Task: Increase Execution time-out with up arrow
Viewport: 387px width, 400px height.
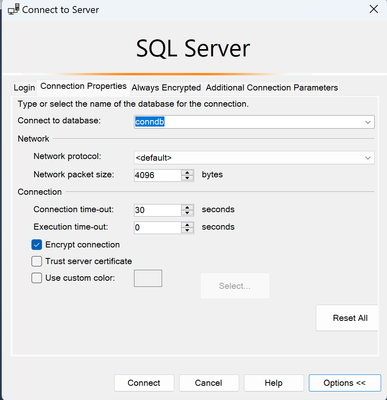Action: [187, 225]
